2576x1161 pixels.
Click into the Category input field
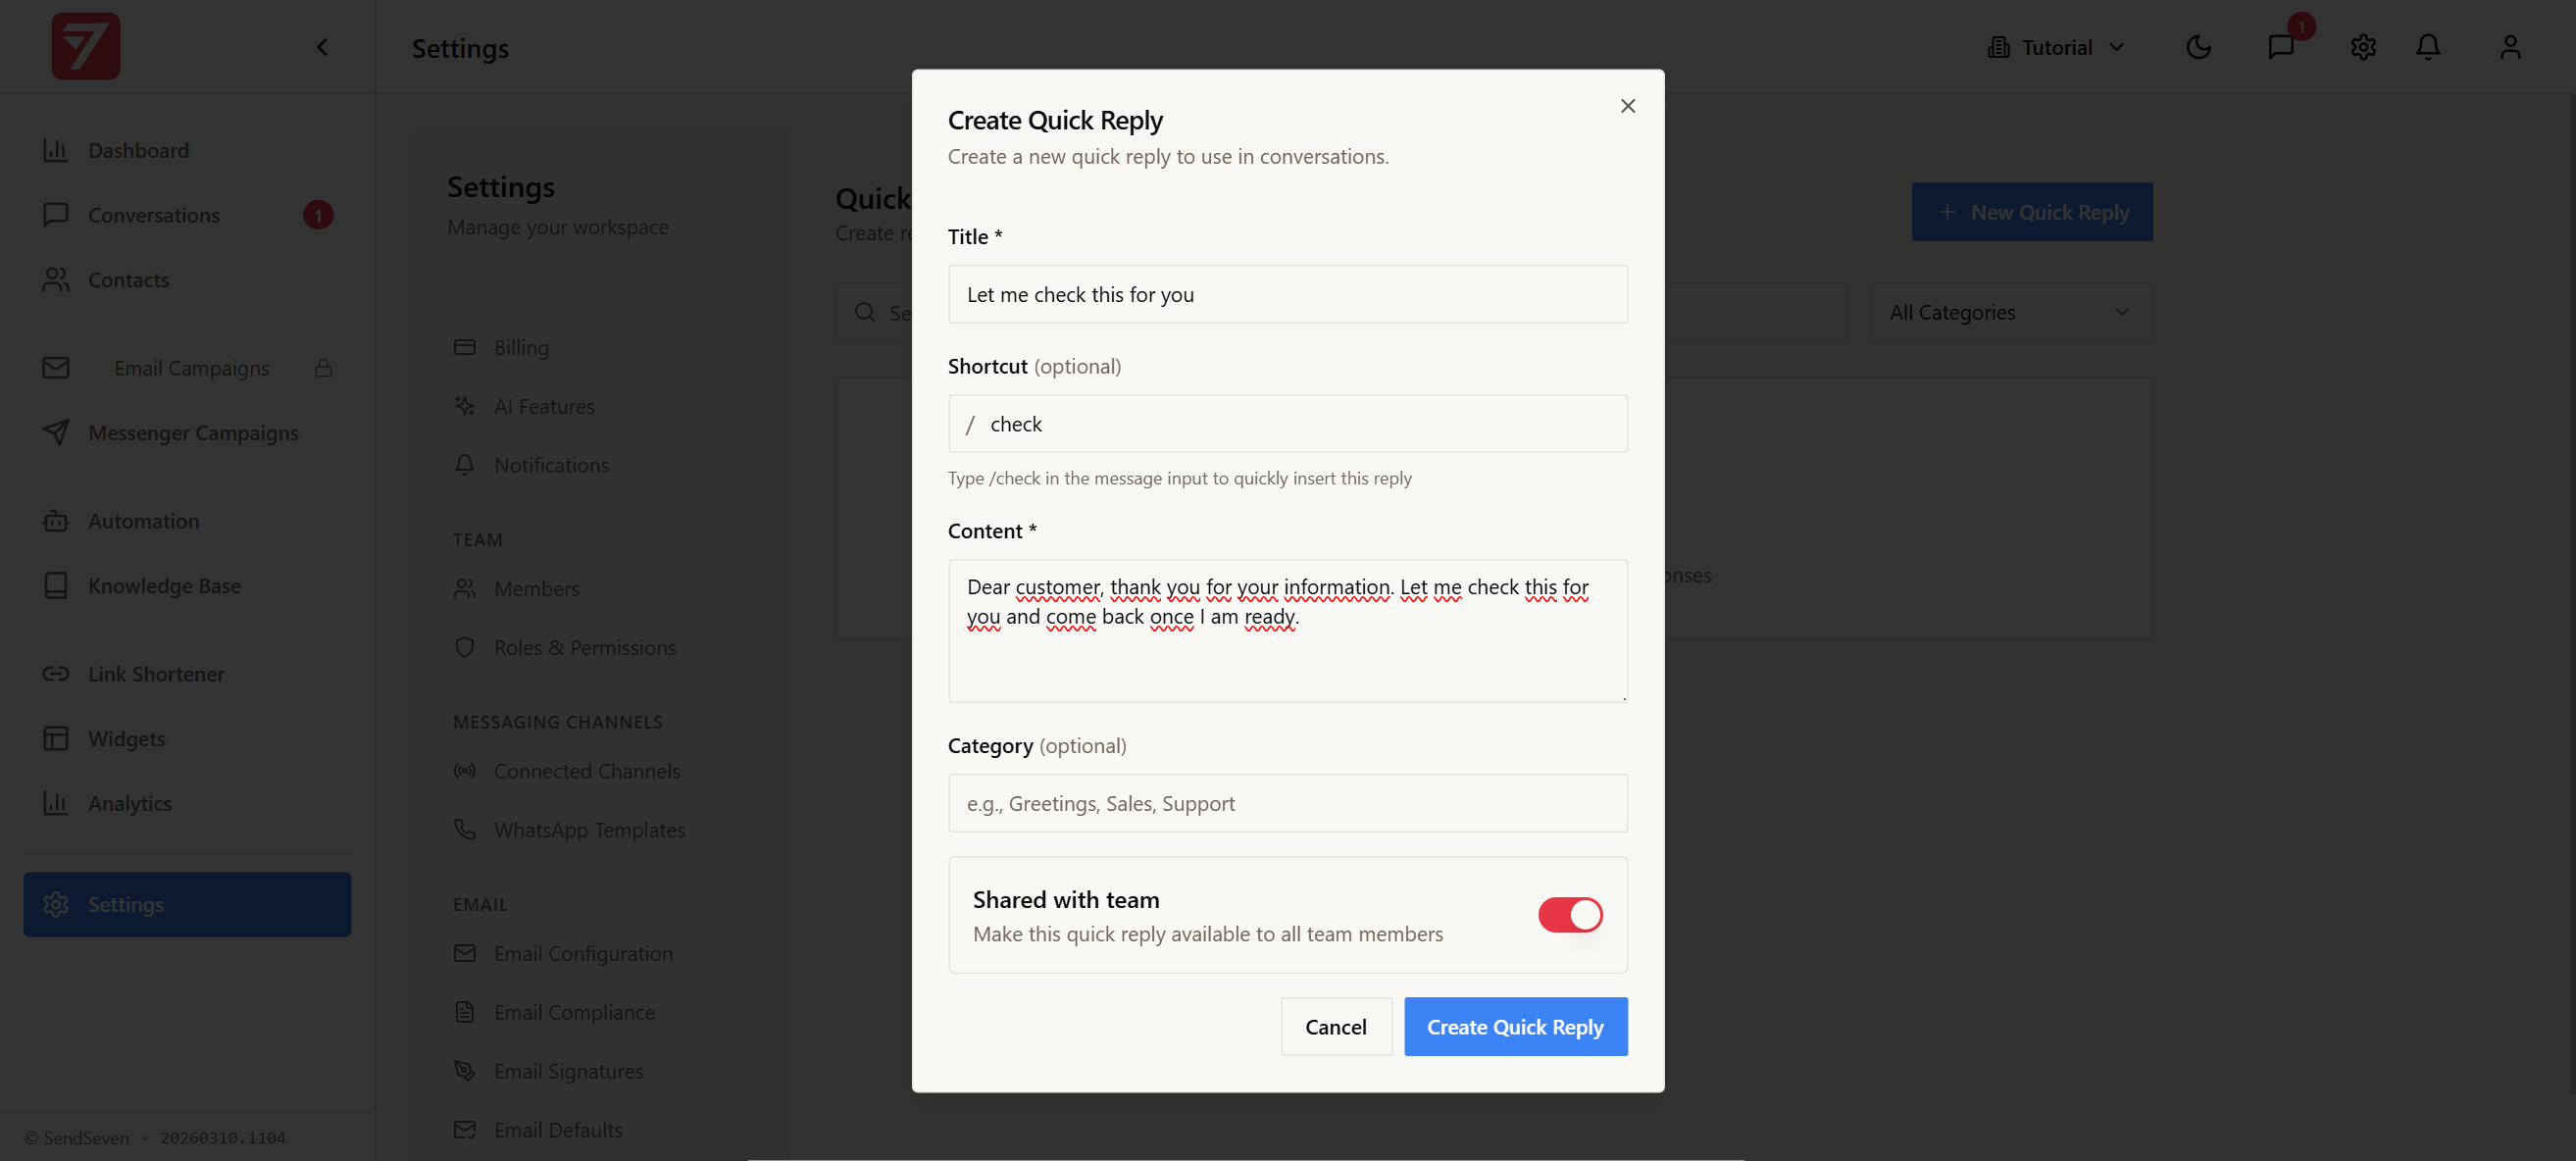1287,804
